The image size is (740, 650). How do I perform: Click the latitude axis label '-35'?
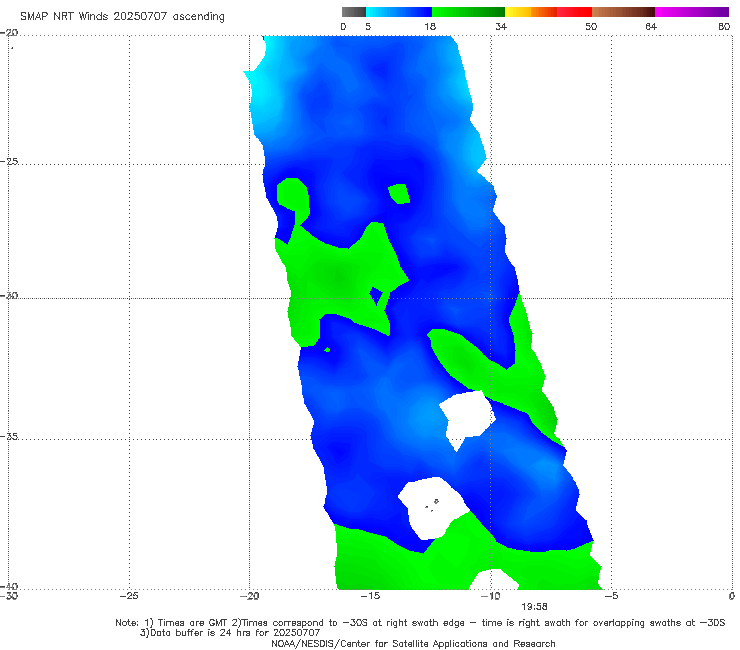[9, 436]
